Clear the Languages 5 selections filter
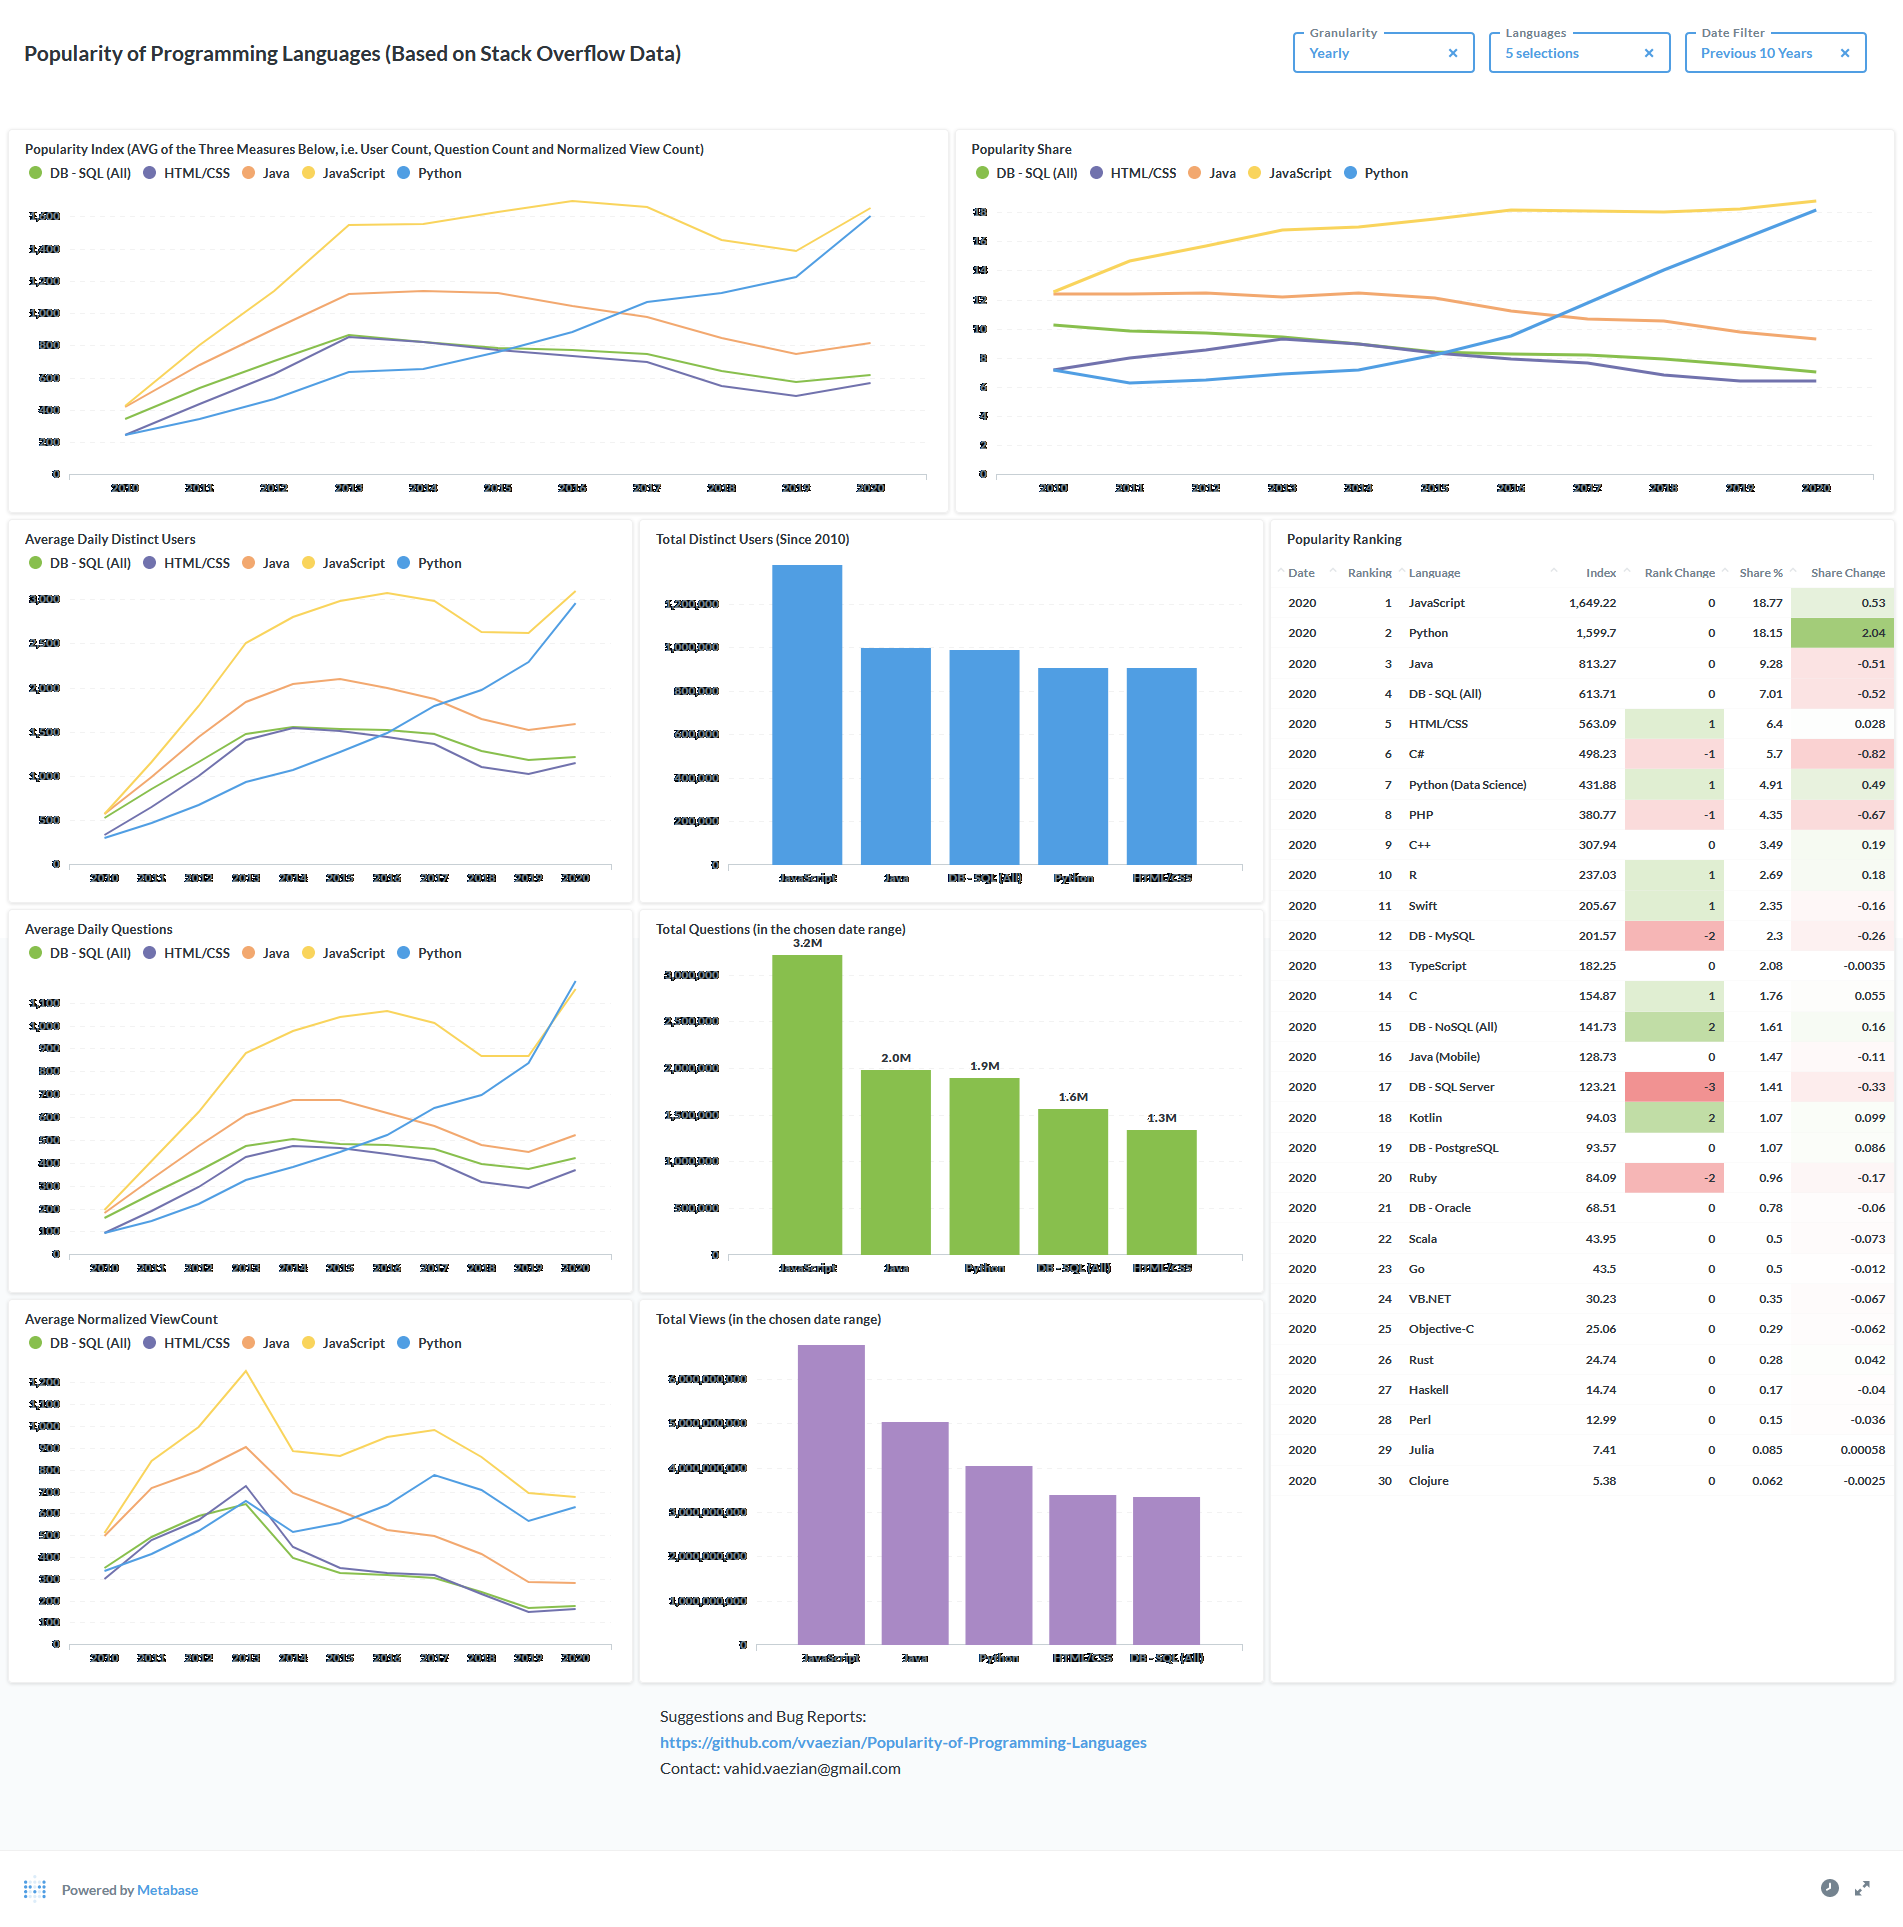This screenshot has width=1903, height=1927. tap(1649, 53)
